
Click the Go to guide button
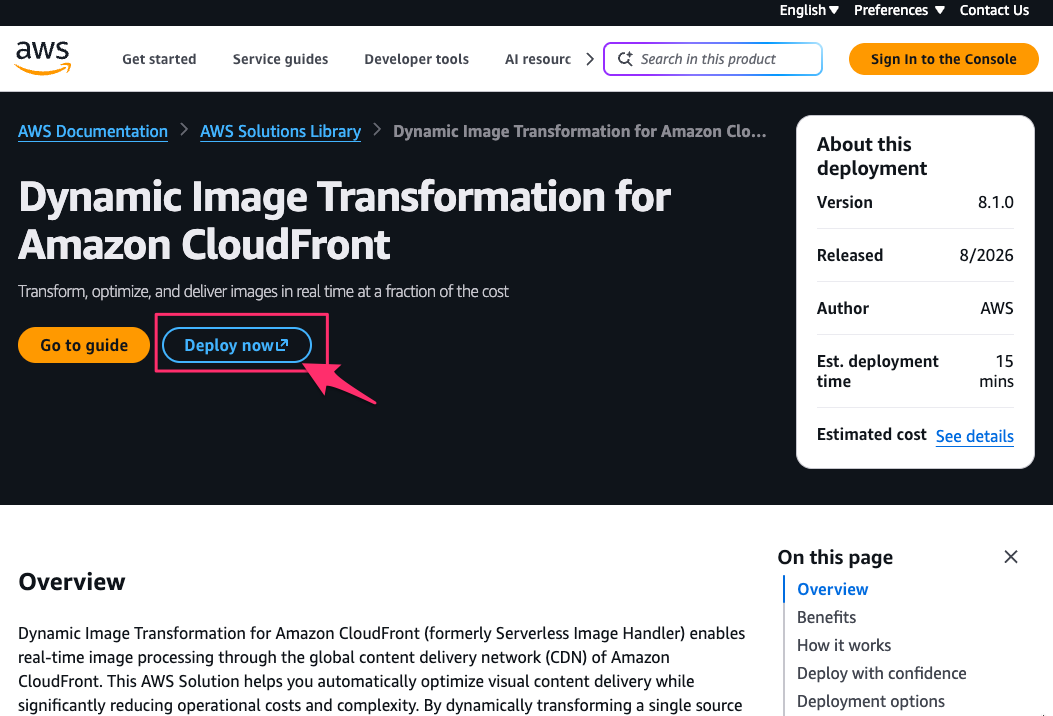tap(84, 345)
